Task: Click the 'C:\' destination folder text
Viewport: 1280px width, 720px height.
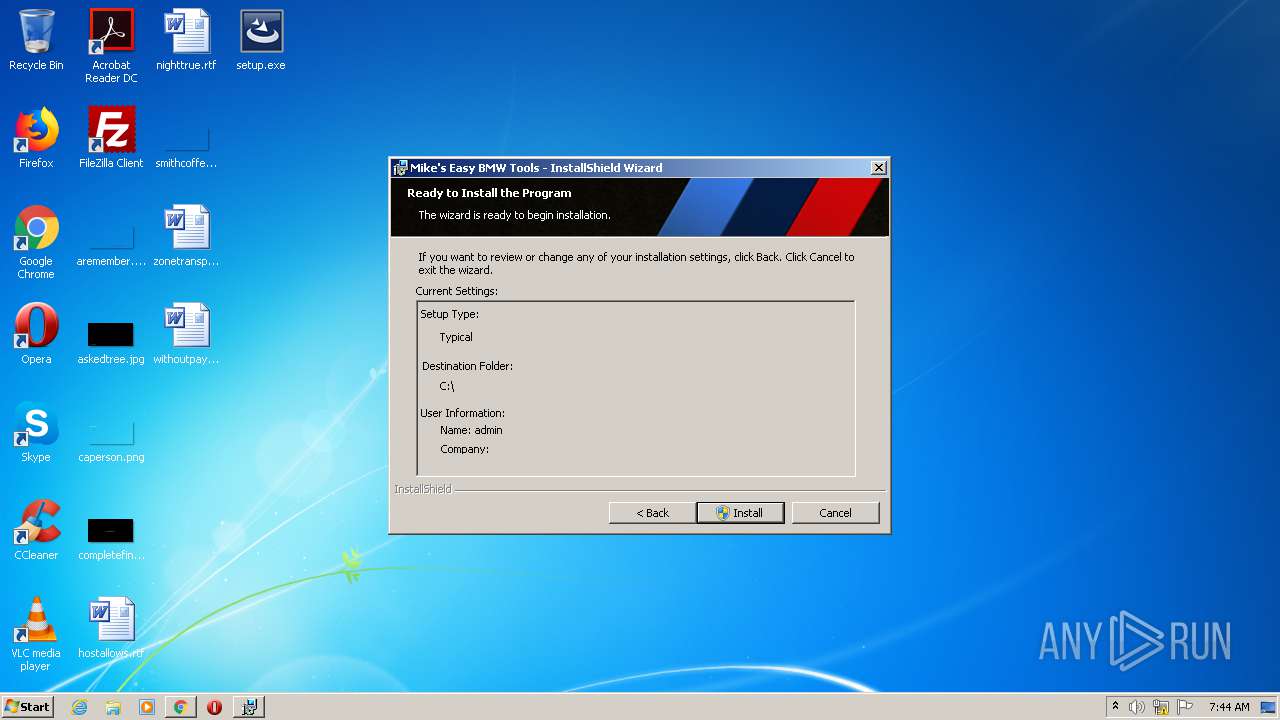Action: [447, 386]
